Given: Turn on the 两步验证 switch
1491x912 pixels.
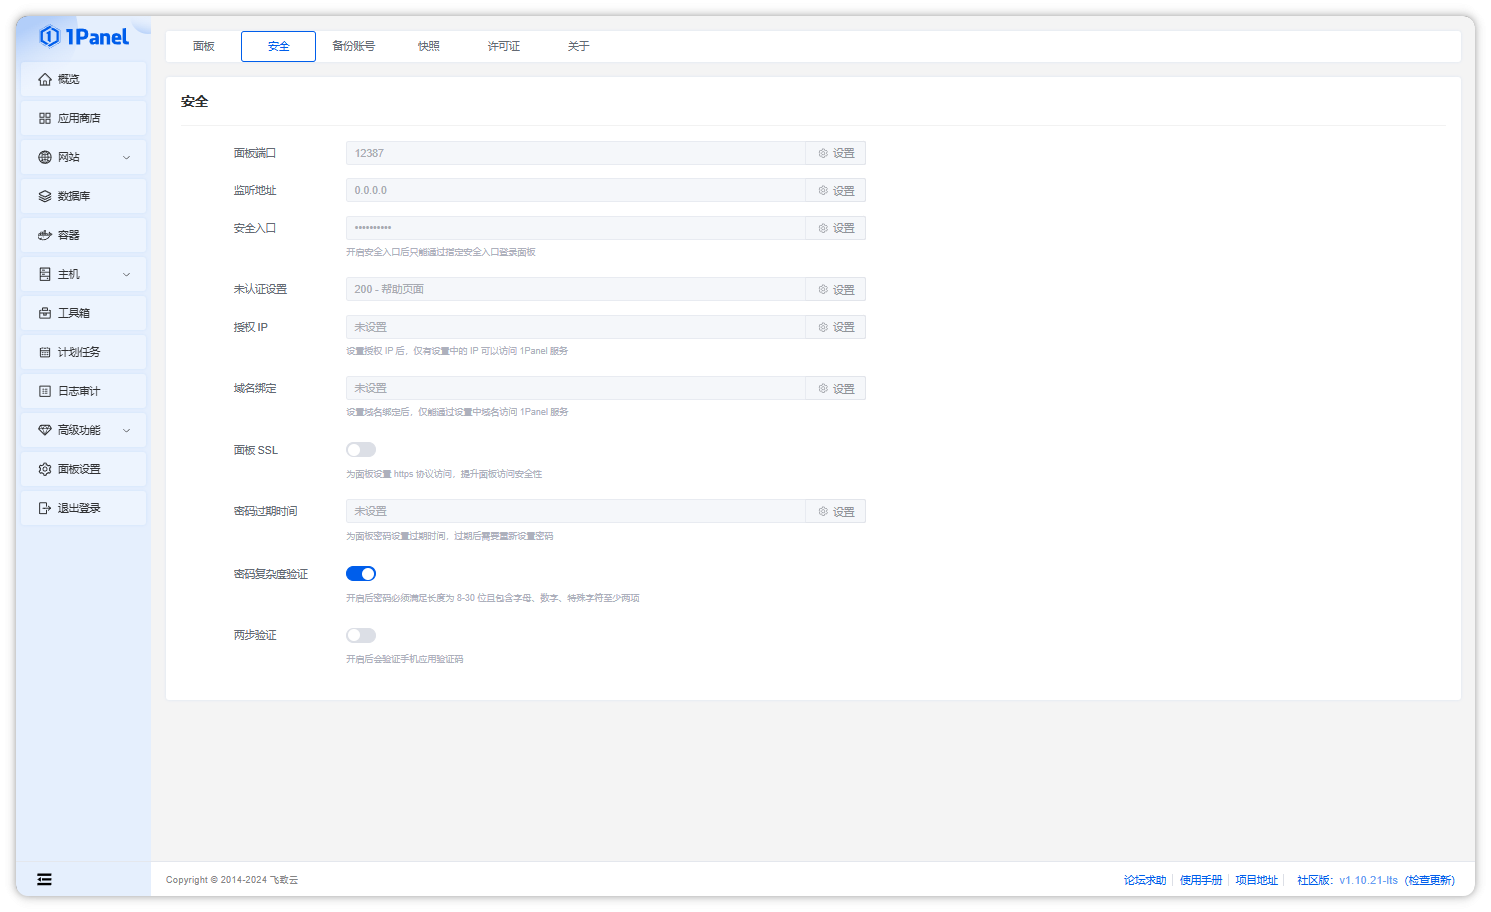Looking at the screenshot, I should click(361, 636).
